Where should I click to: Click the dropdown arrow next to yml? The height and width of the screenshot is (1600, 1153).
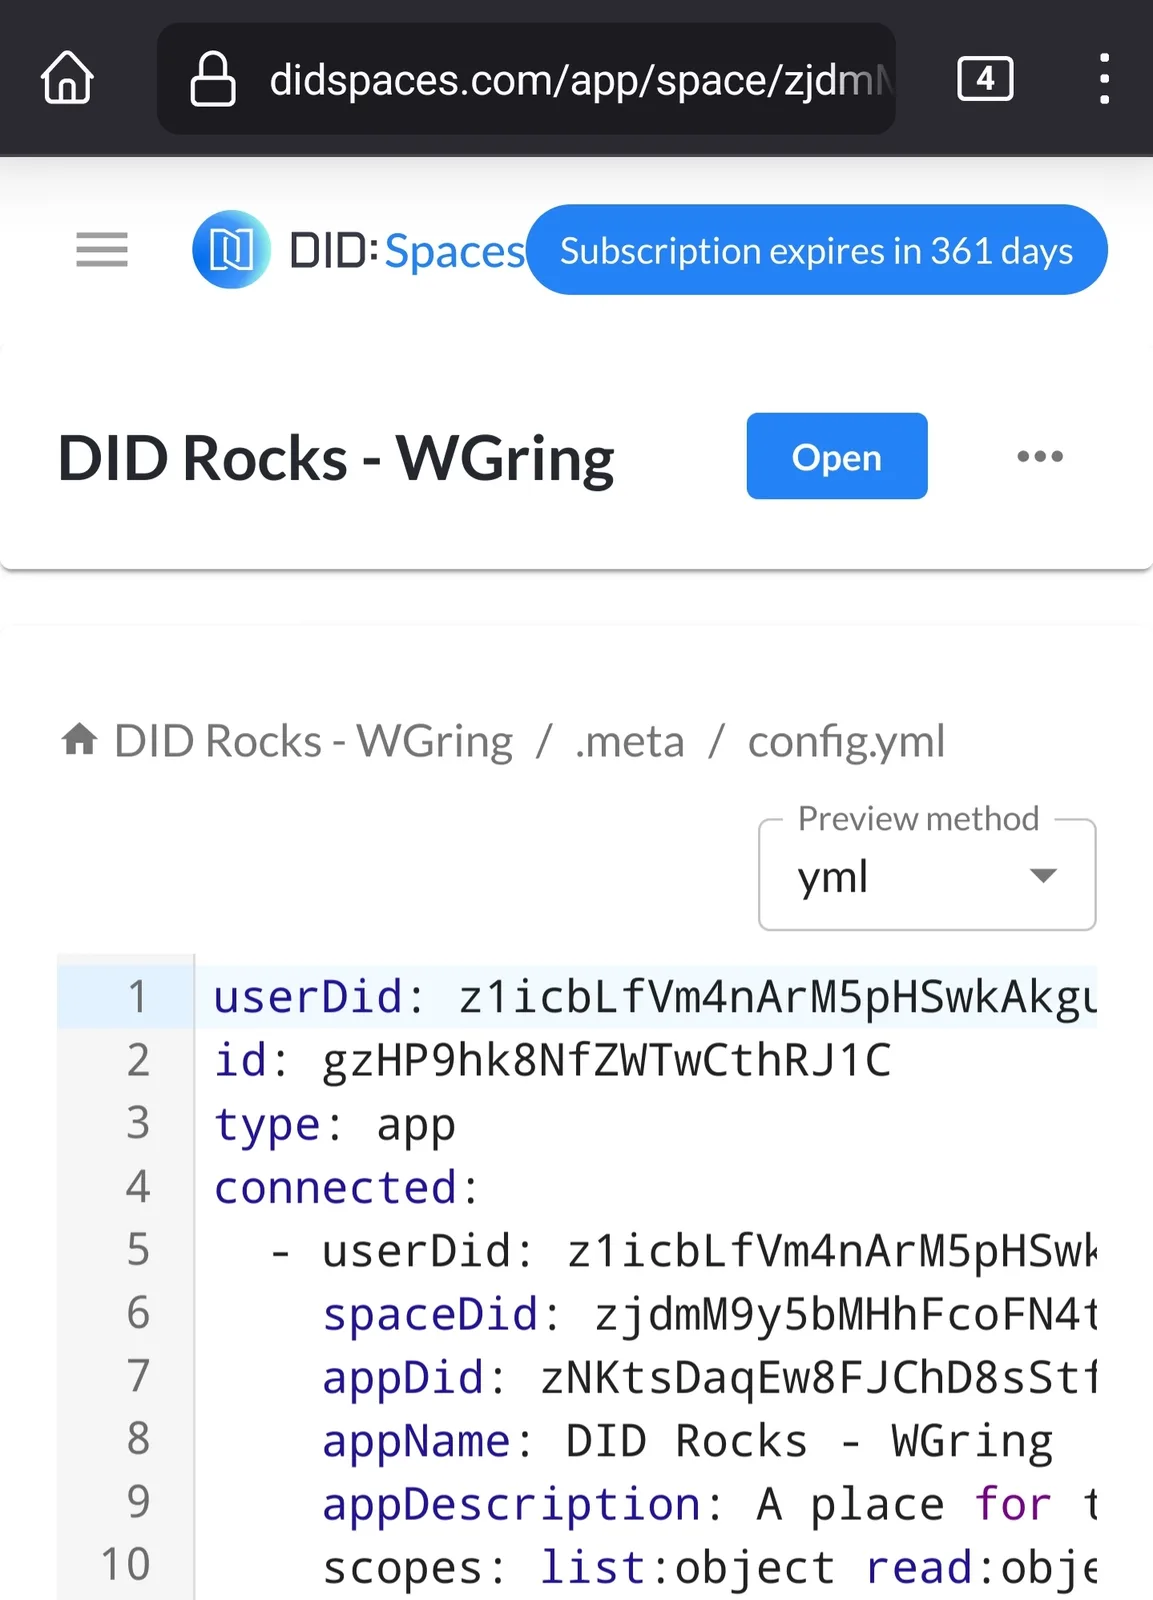[x=1043, y=876]
